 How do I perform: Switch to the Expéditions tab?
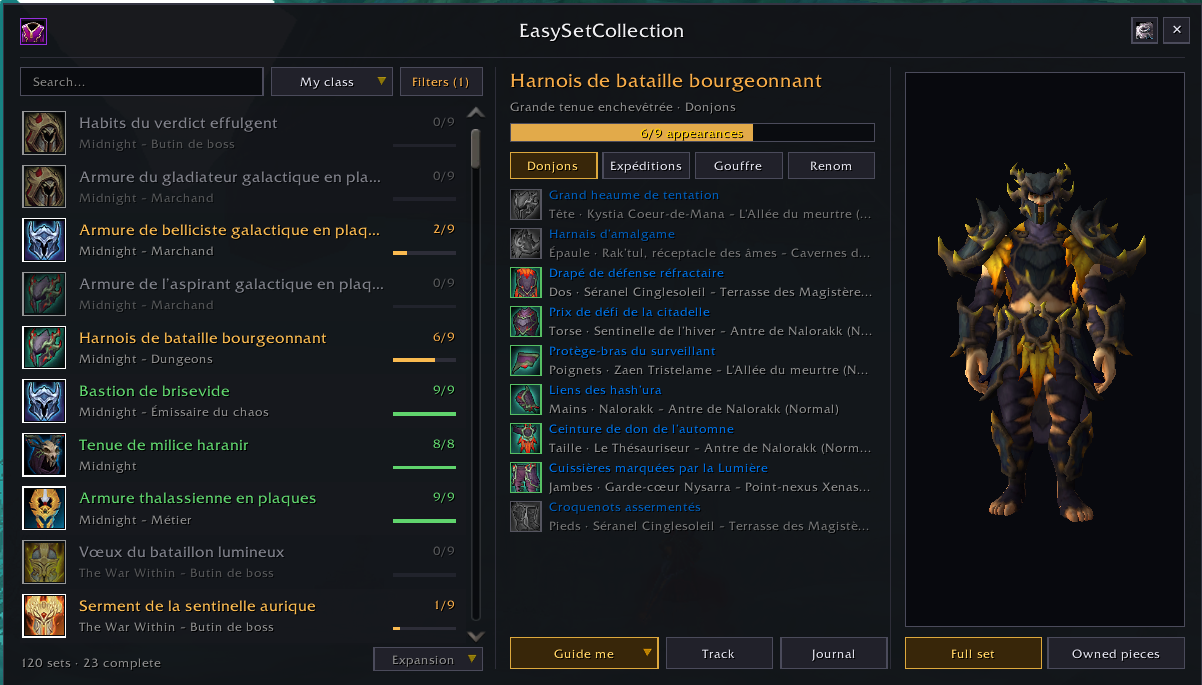pyautogui.click(x=646, y=166)
